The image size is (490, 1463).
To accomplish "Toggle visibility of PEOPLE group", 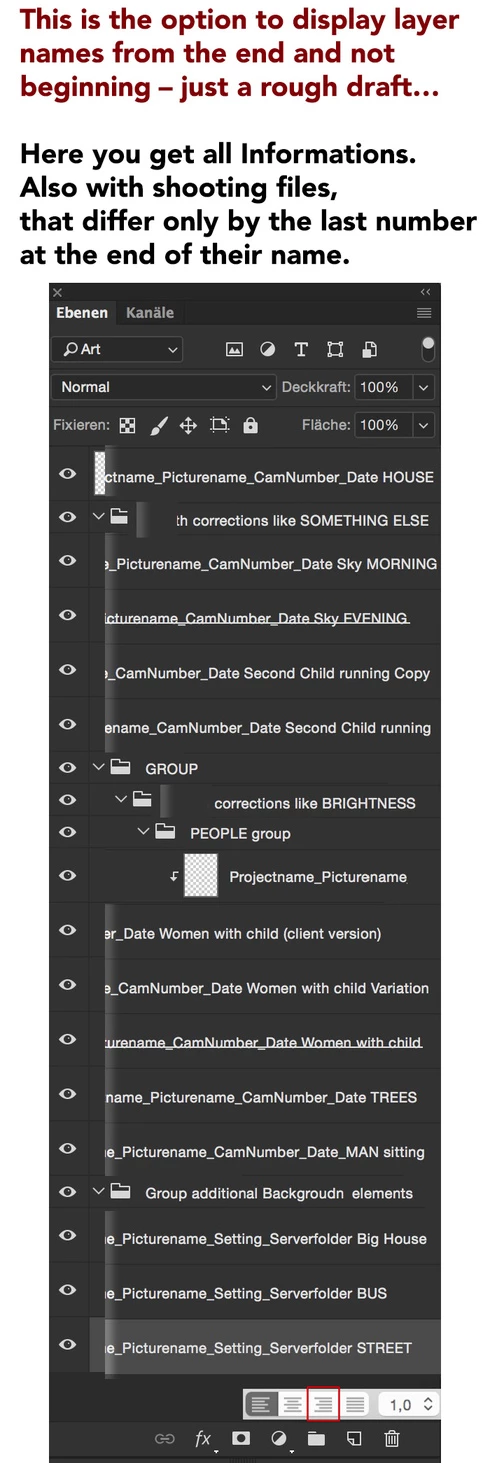I will tap(68, 832).
